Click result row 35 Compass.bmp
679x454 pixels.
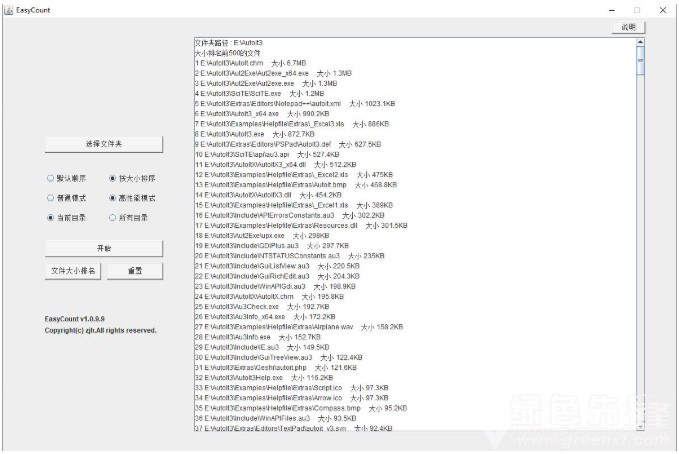tap(301, 408)
